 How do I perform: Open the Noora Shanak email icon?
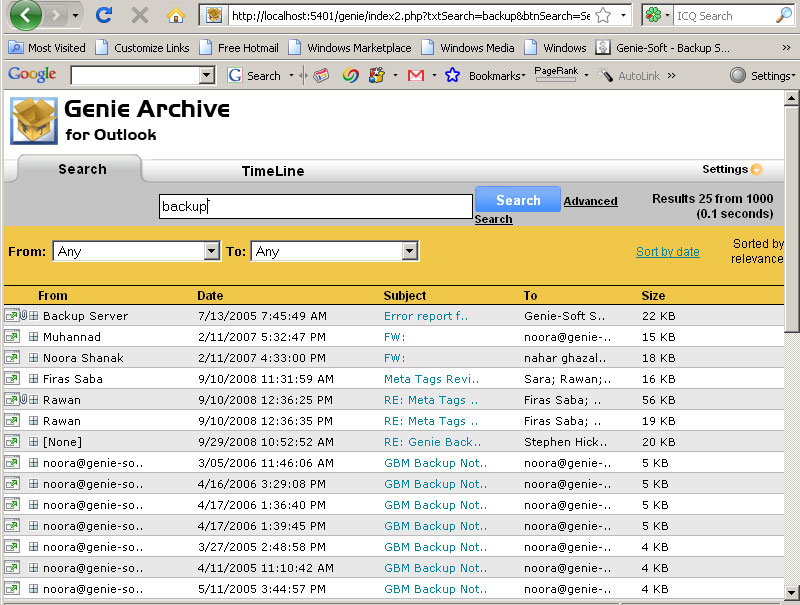tap(11, 358)
